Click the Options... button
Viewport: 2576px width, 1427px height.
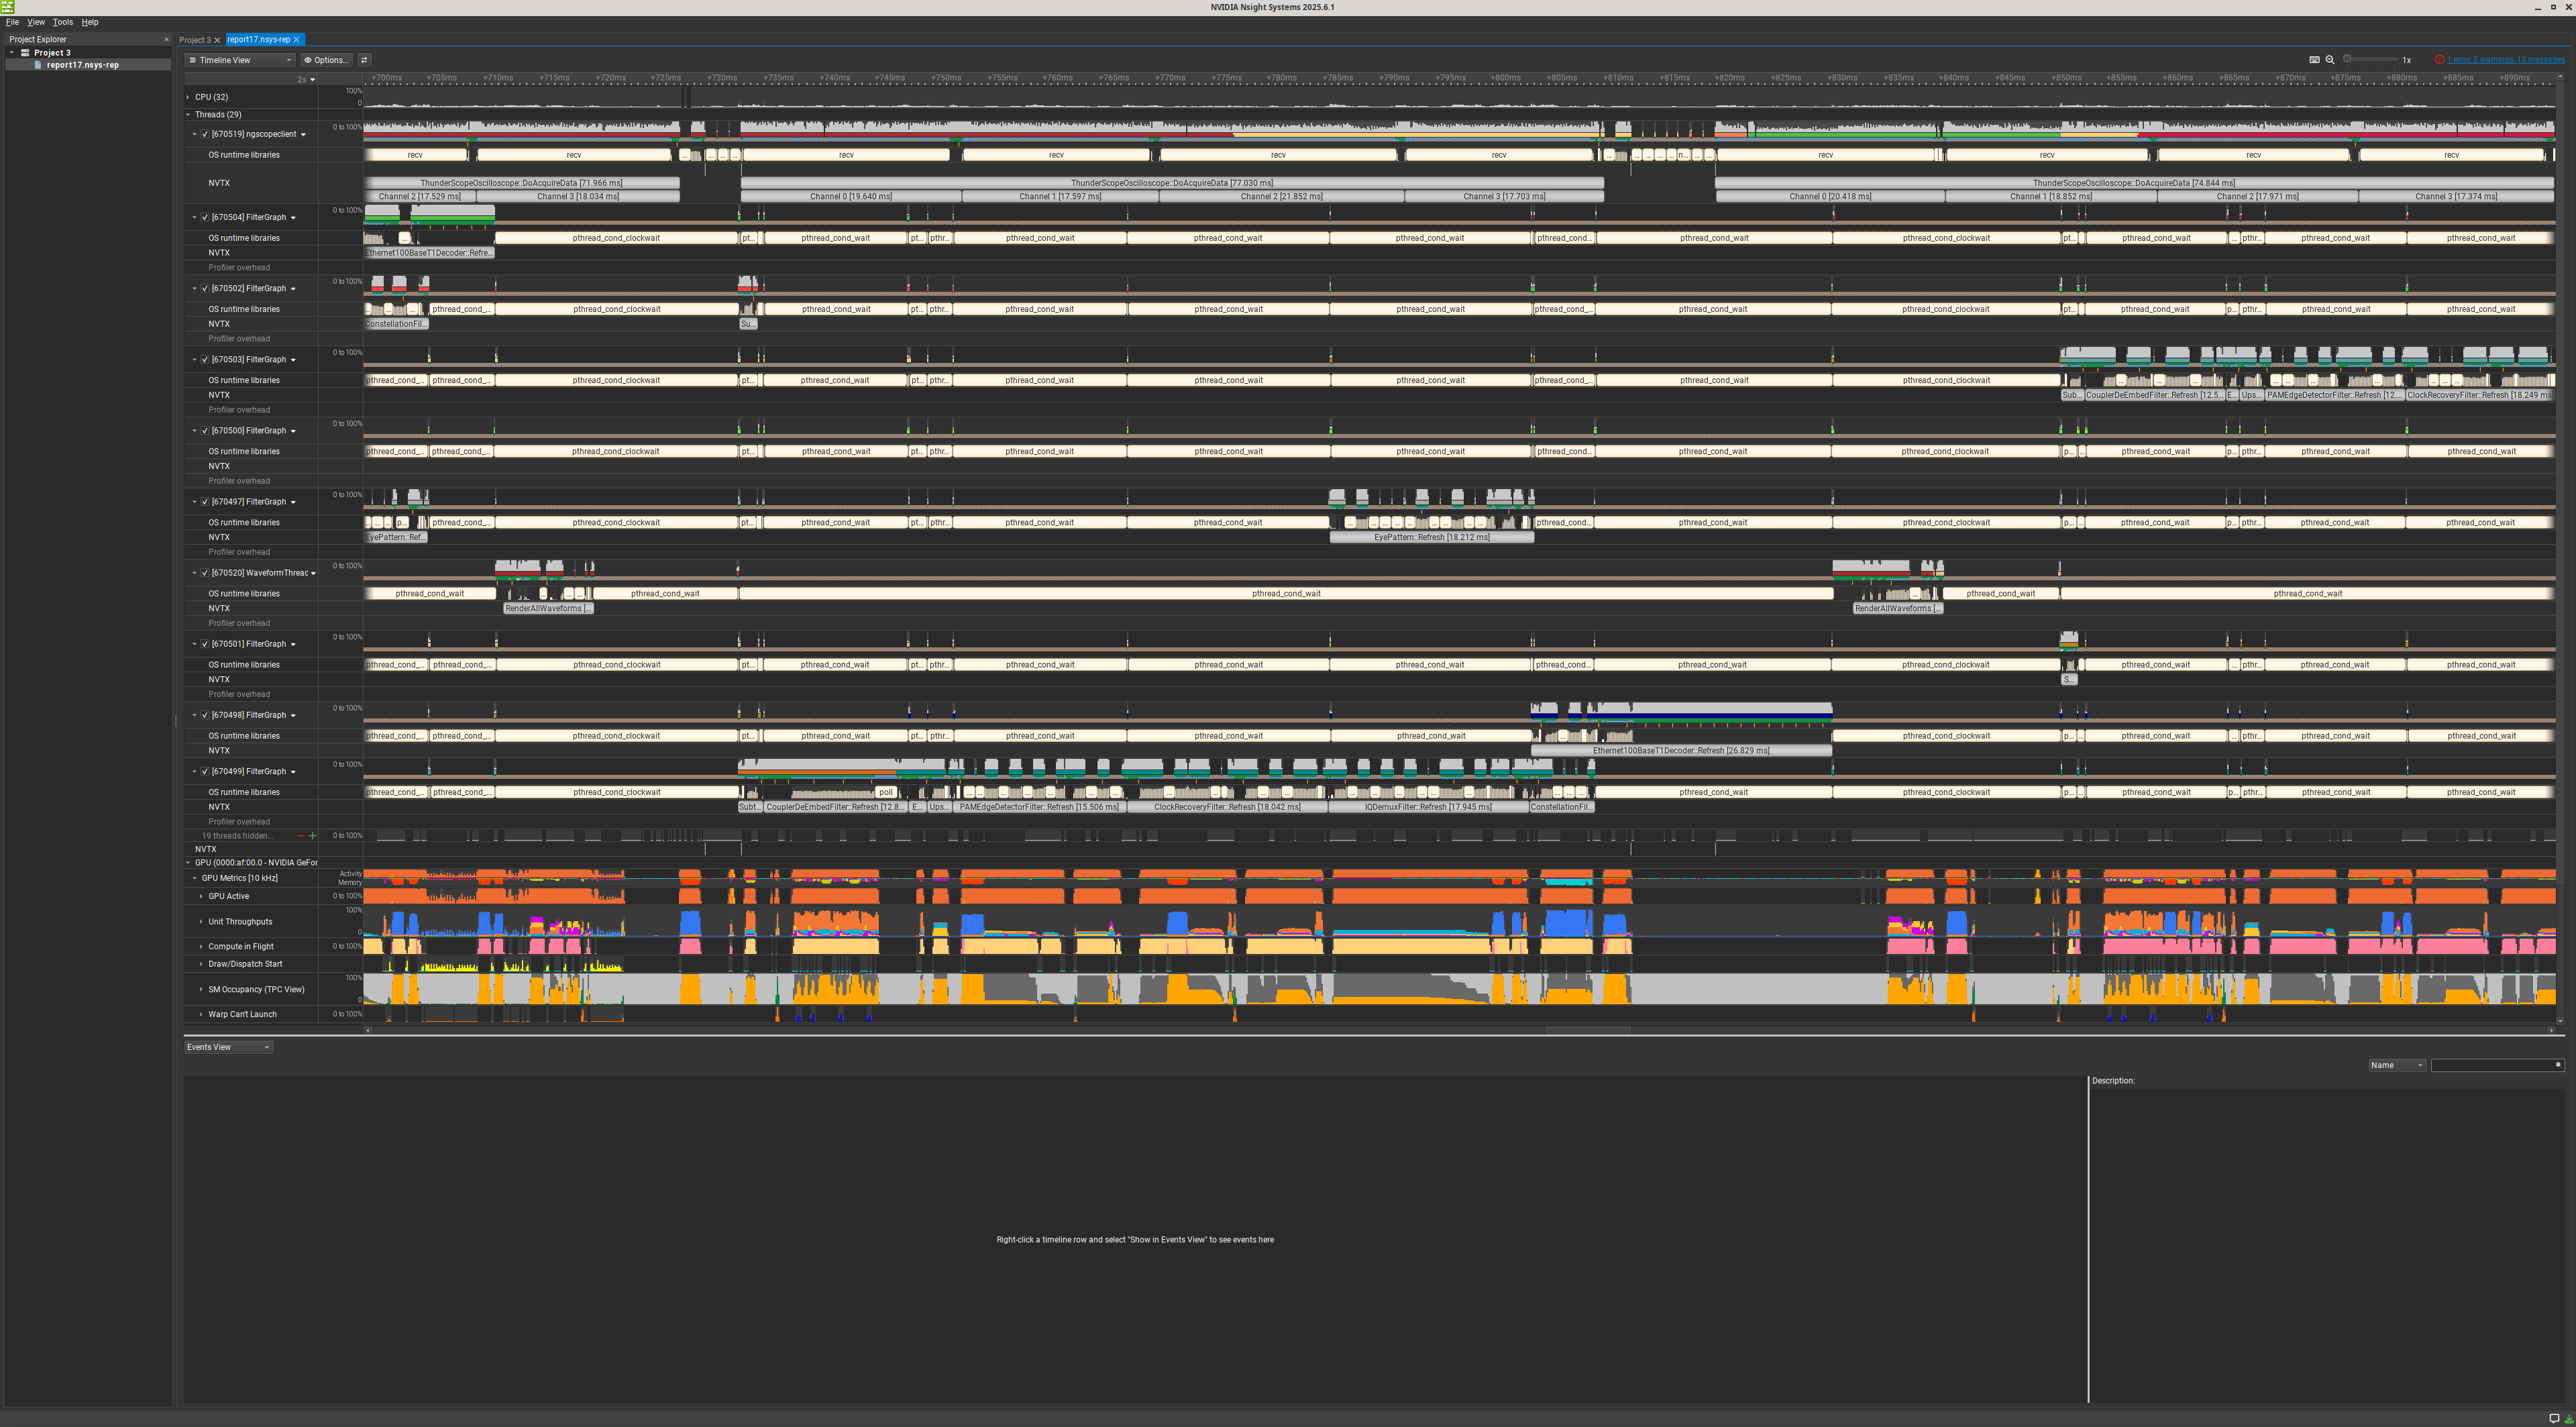(326, 60)
